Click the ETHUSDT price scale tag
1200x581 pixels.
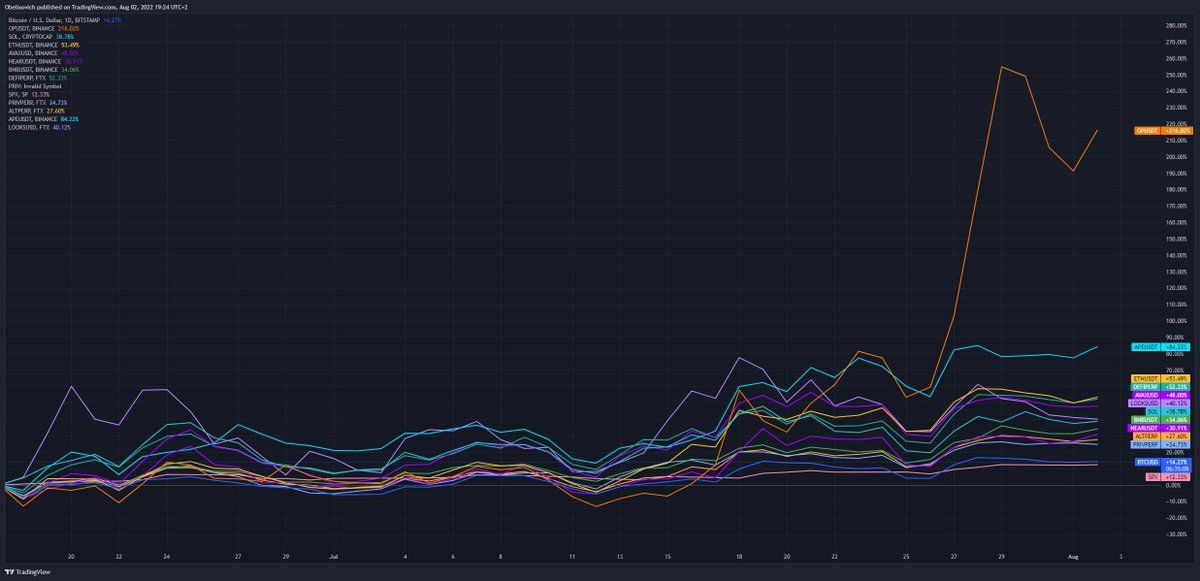[1161, 378]
